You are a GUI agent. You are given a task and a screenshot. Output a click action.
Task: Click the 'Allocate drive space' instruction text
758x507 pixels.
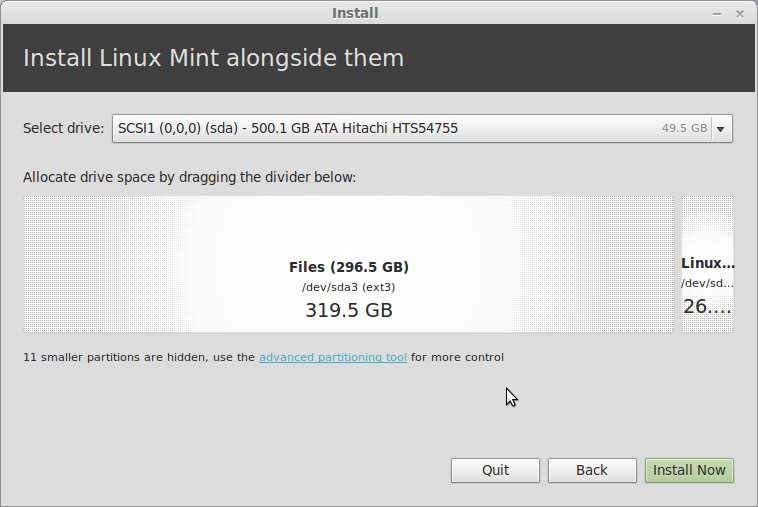coord(189,177)
